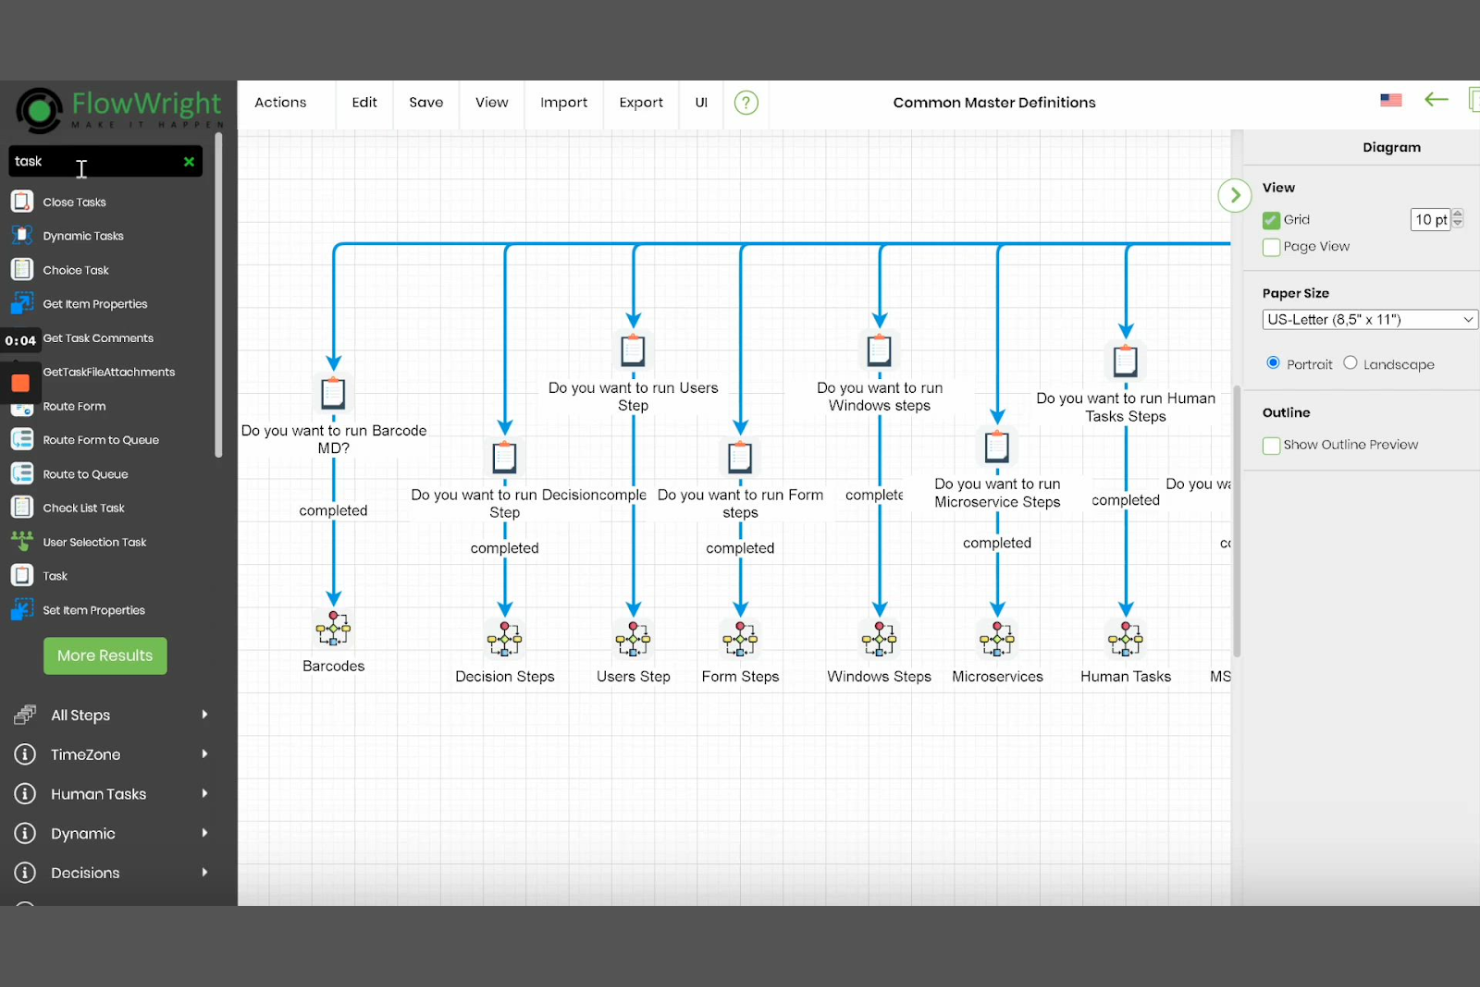
Task: Open the Actions menu
Action: (280, 102)
